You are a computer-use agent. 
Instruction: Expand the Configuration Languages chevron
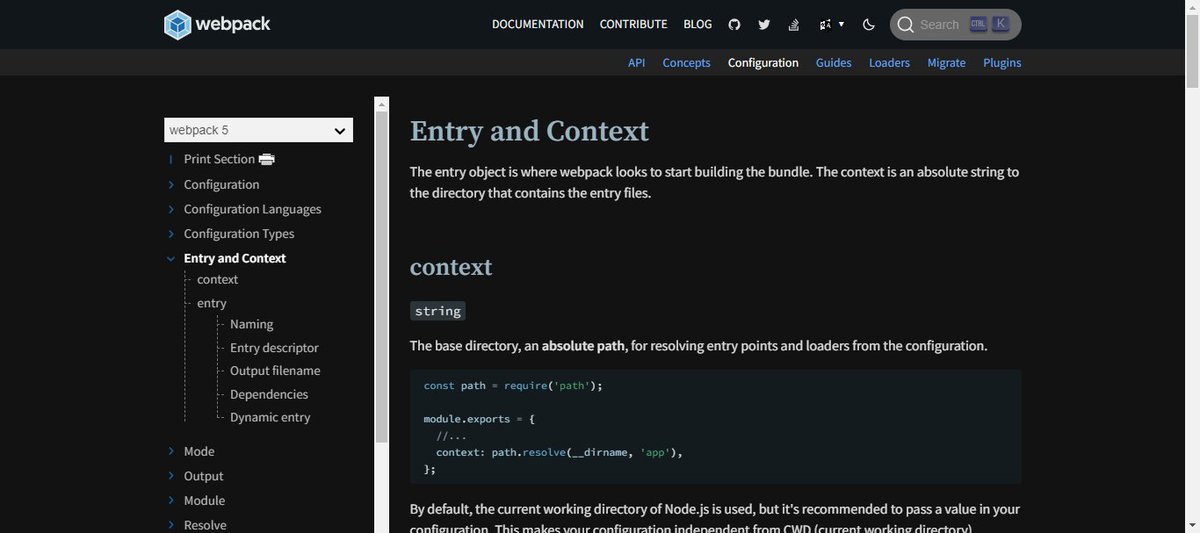(171, 209)
